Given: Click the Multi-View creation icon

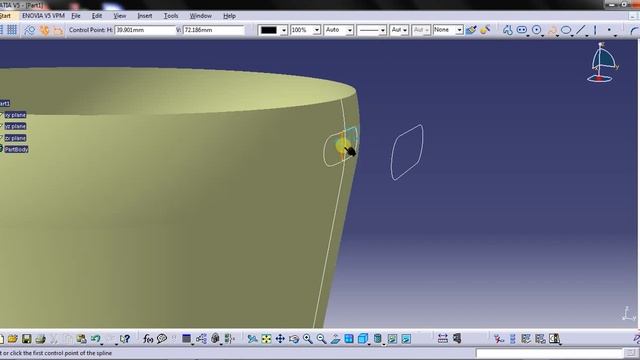Looking at the screenshot, I should 349,339.
